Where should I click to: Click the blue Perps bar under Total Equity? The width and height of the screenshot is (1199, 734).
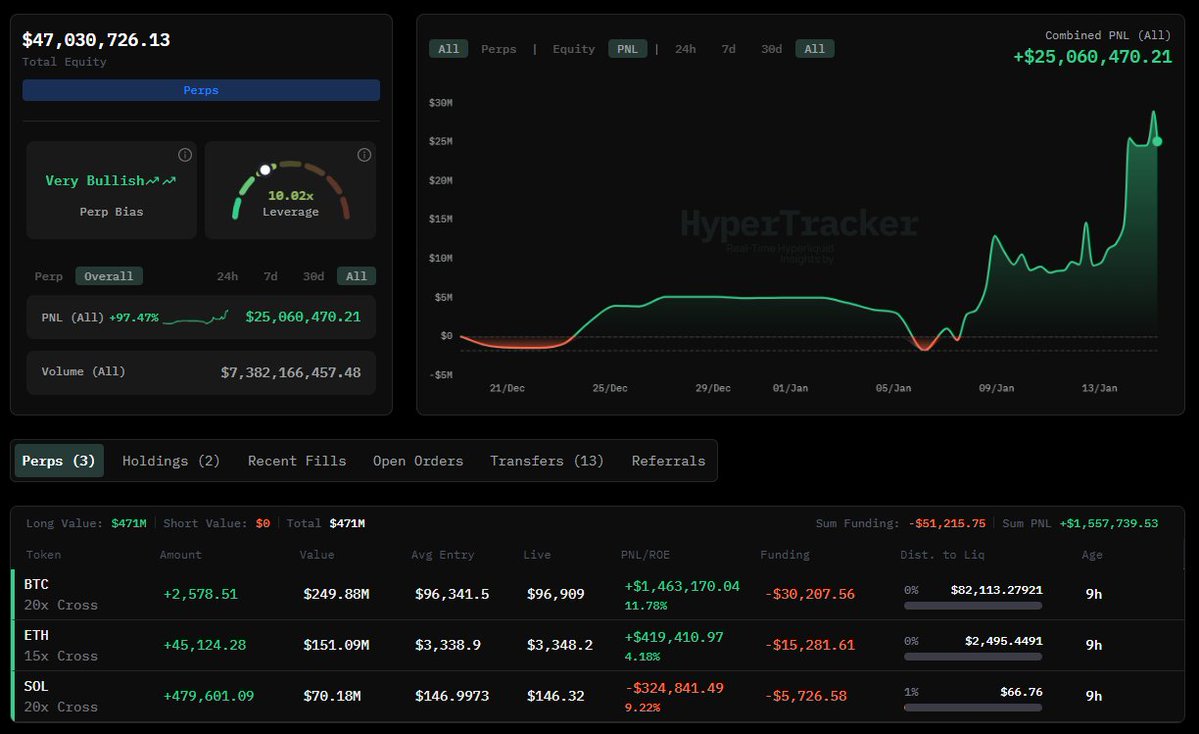pyautogui.click(x=201, y=90)
